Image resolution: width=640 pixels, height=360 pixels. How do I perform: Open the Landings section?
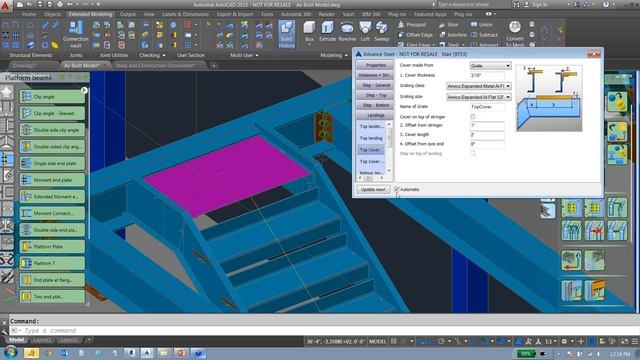[x=375, y=116]
